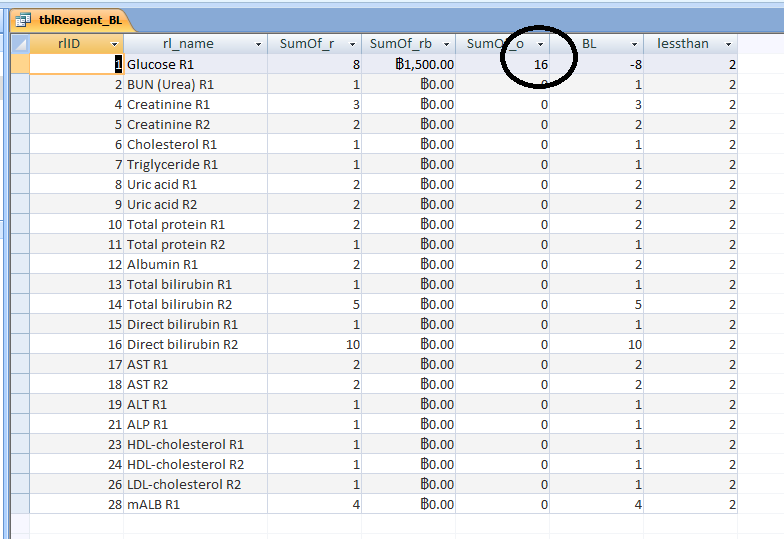Click the HDL-cholesterol R2 cell

point(196,464)
